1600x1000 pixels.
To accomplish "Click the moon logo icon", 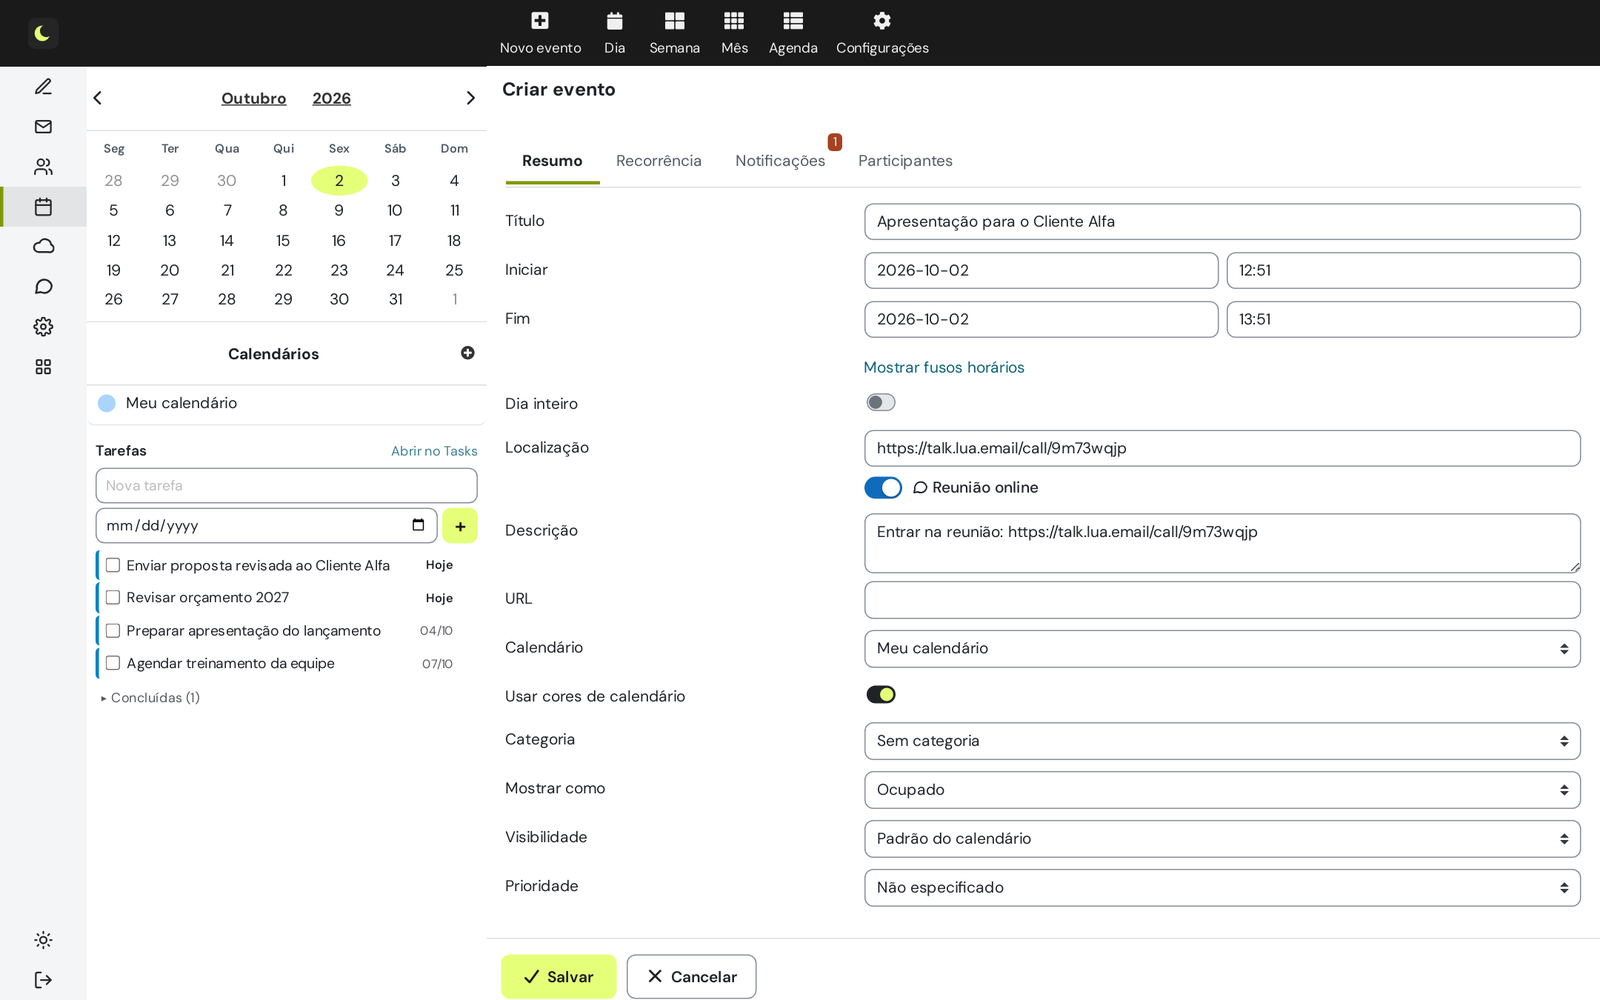I will (x=42, y=33).
